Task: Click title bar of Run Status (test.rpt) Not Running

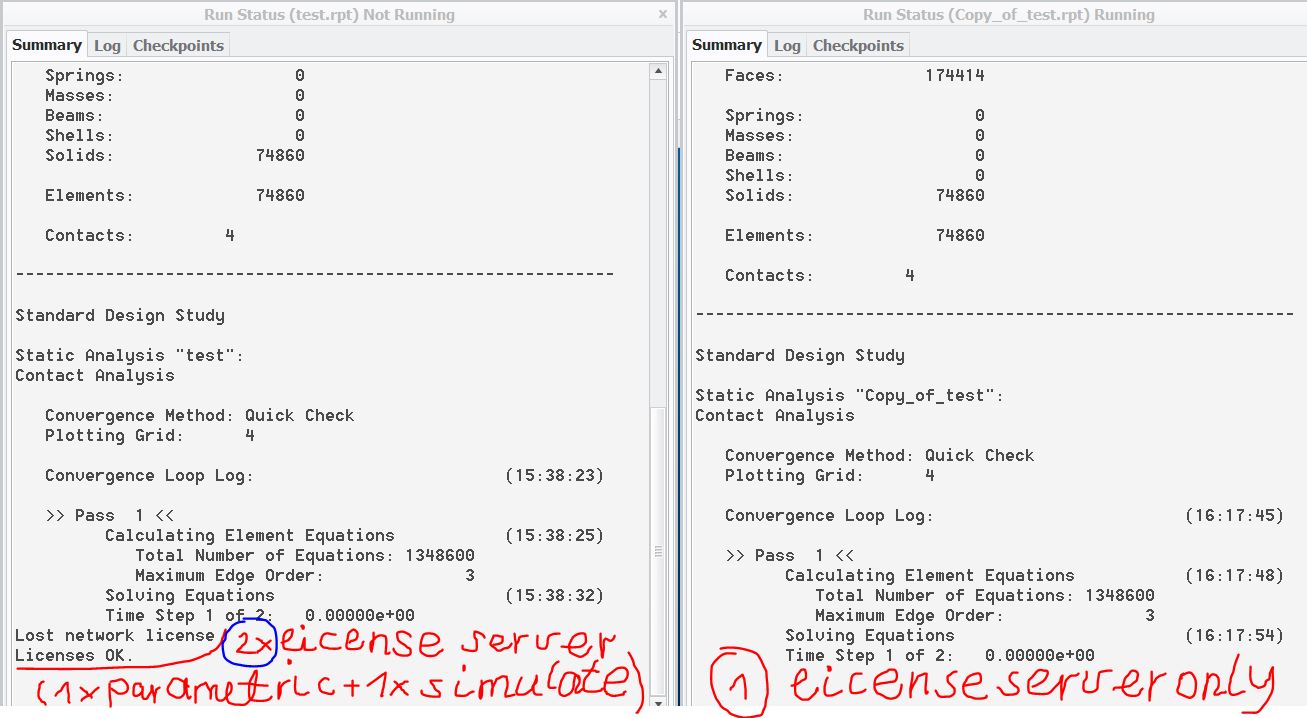Action: click(329, 15)
